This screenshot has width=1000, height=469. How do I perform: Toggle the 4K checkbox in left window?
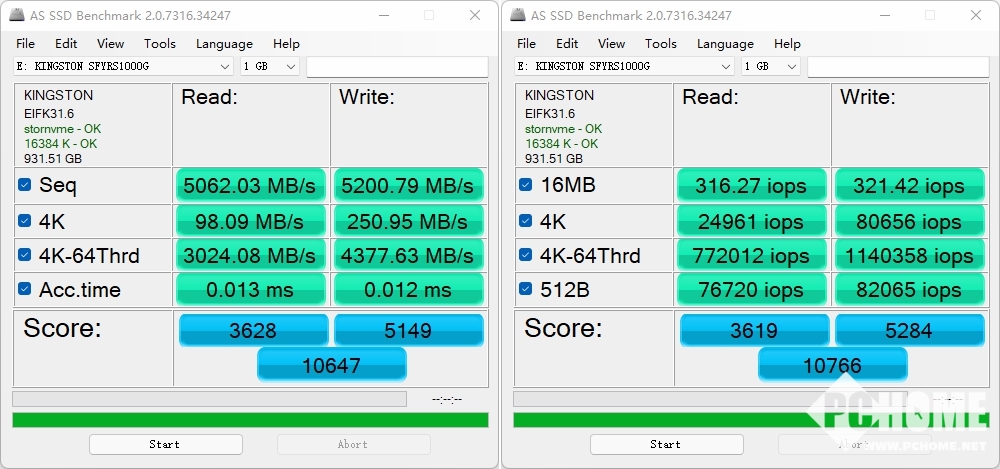click(24, 221)
